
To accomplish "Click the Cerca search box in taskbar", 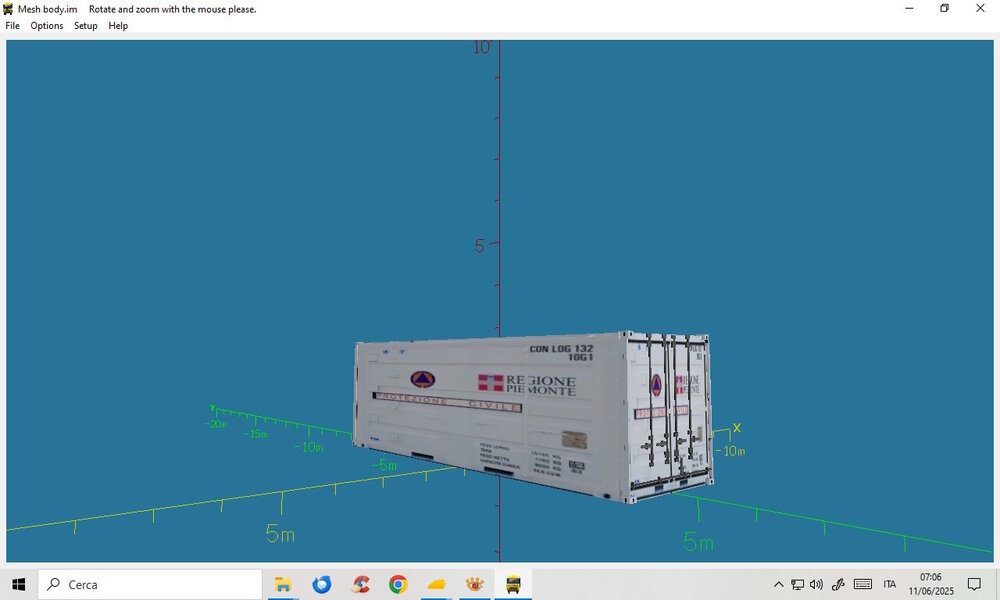I will [x=150, y=584].
